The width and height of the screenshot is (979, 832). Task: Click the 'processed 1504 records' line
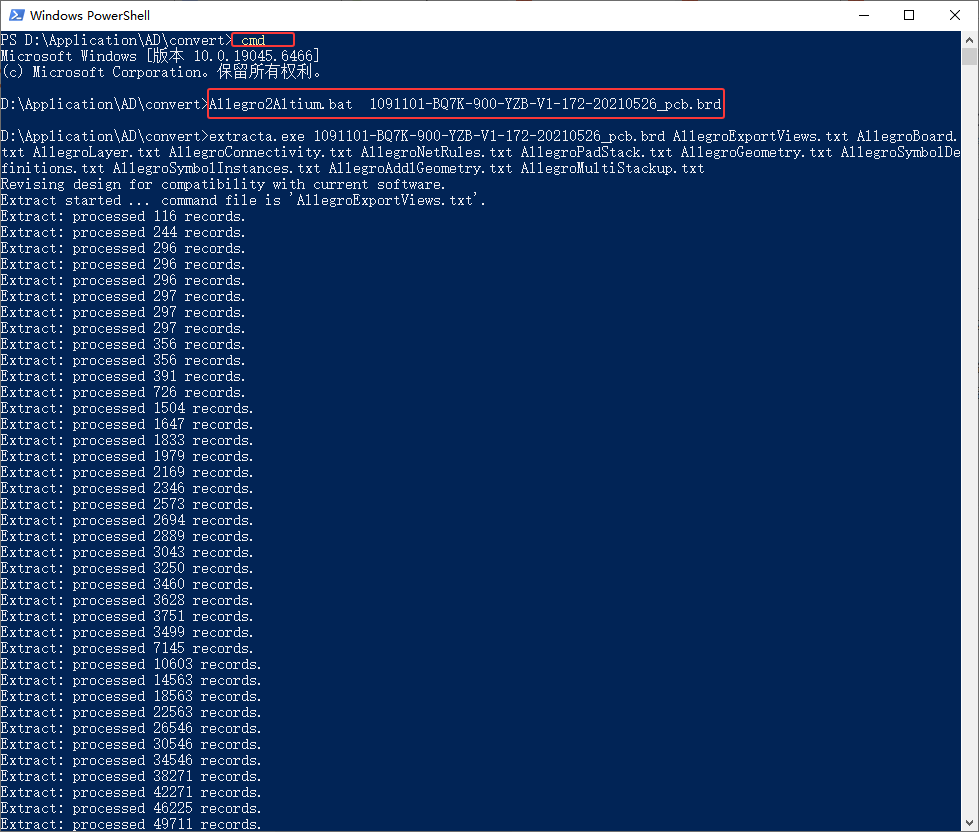click(127, 408)
